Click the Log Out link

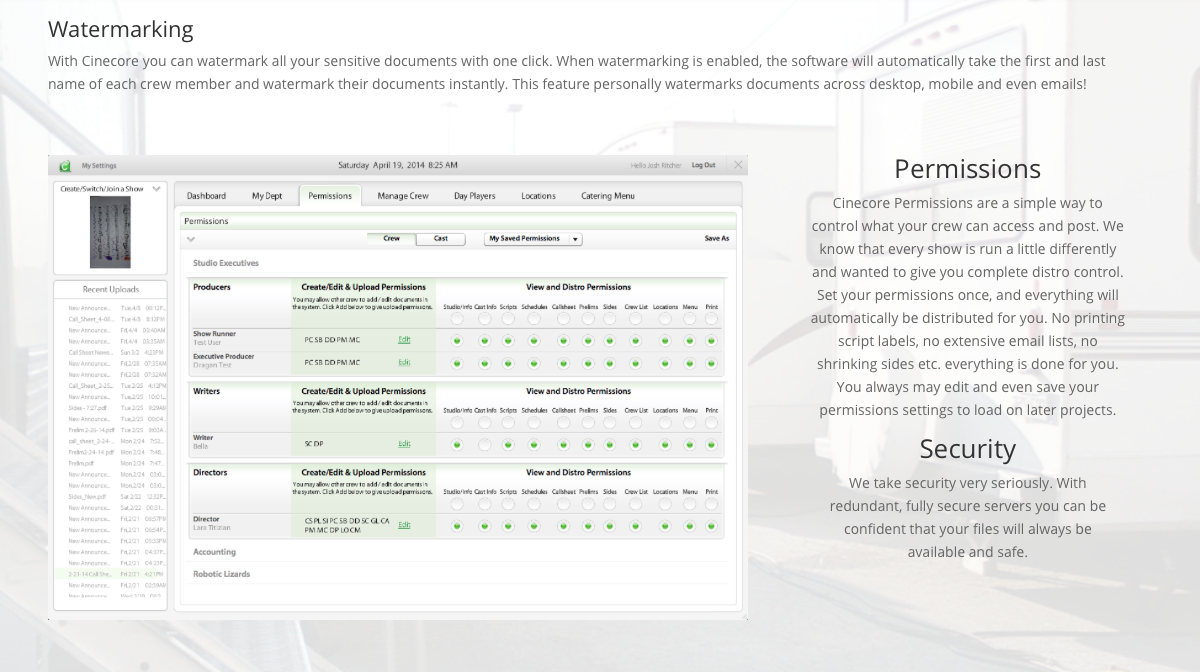(703, 165)
